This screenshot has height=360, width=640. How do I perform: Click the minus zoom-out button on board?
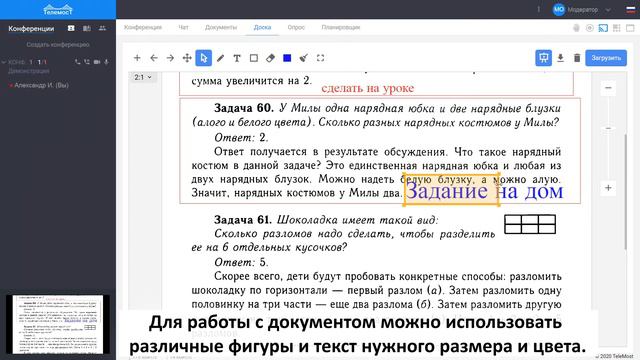[608, 88]
